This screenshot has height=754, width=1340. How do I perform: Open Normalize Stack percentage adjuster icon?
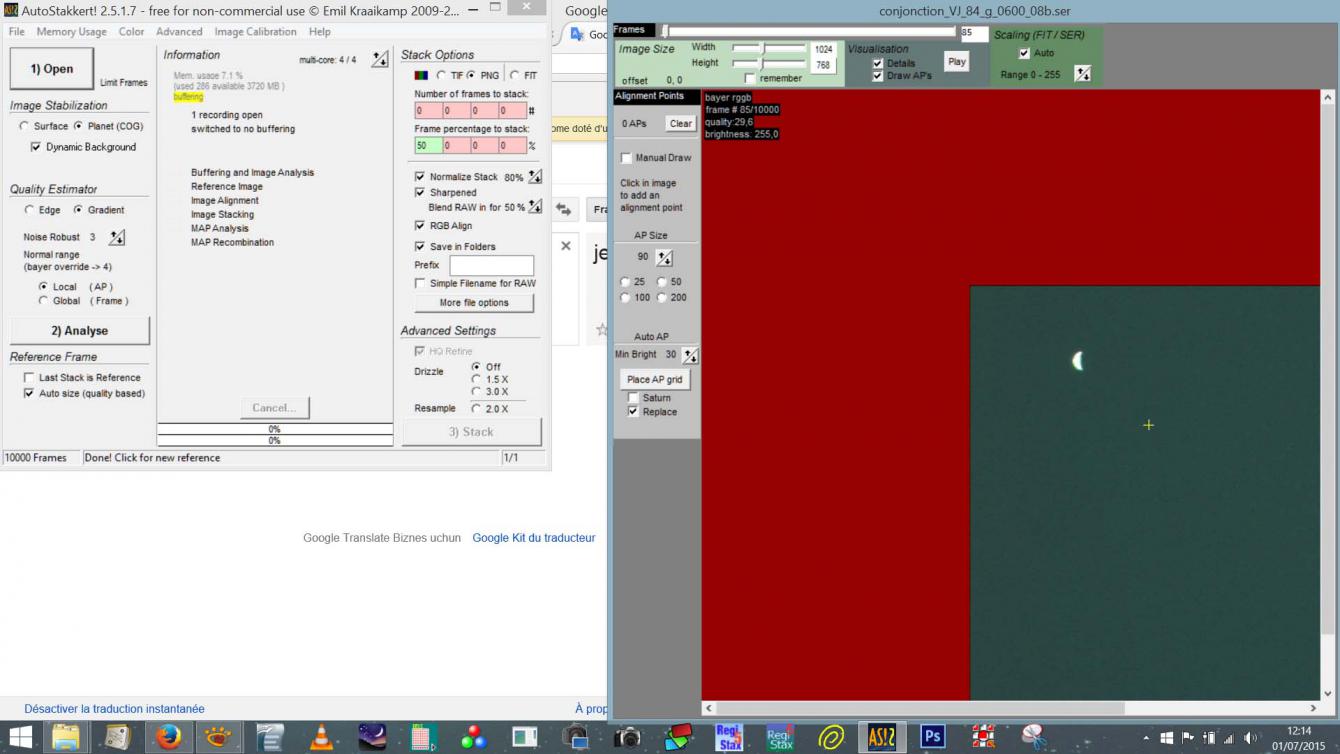point(535,177)
